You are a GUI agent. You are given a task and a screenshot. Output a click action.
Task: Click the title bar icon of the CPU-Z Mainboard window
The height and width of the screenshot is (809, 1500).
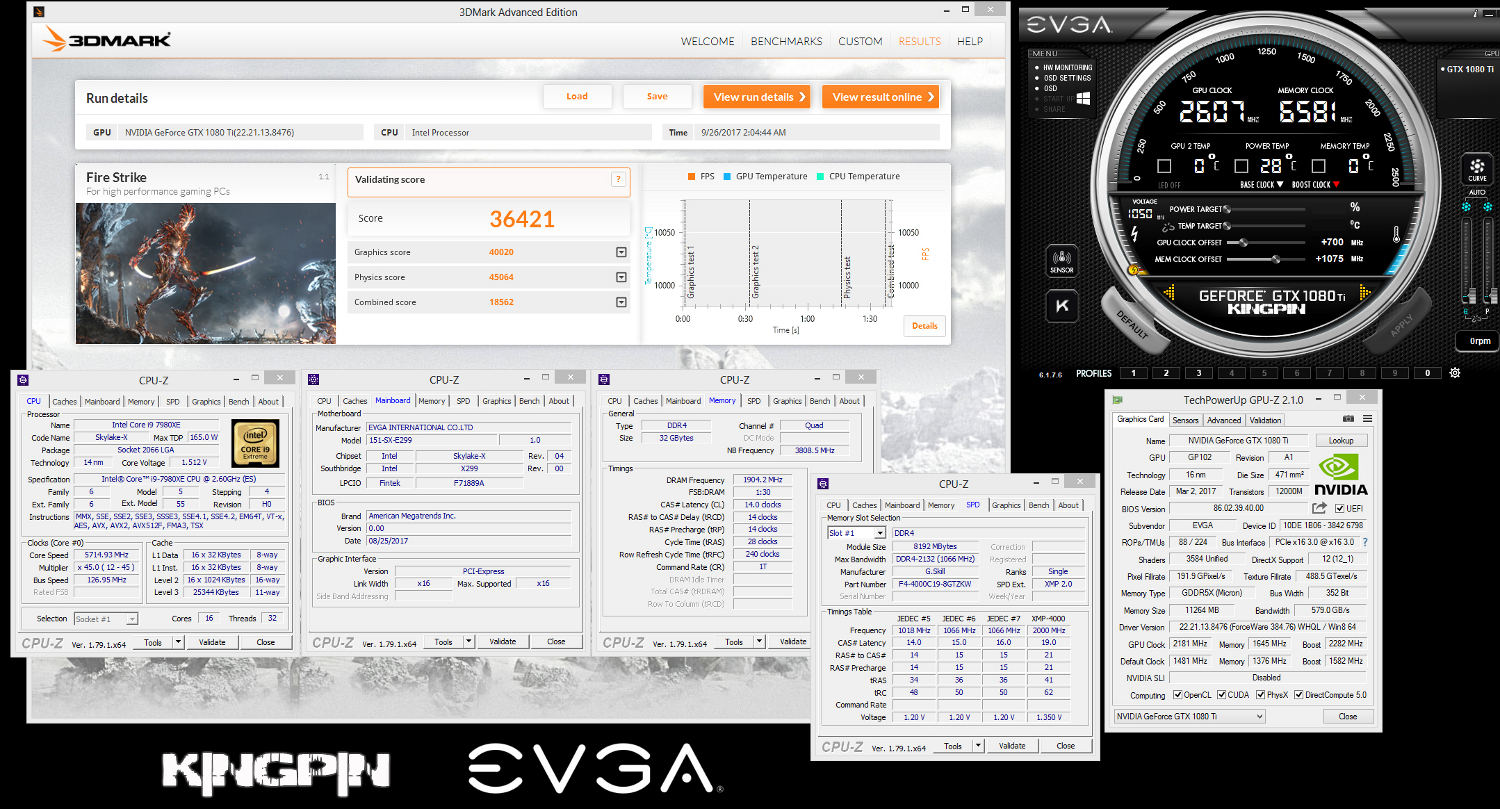(x=313, y=380)
